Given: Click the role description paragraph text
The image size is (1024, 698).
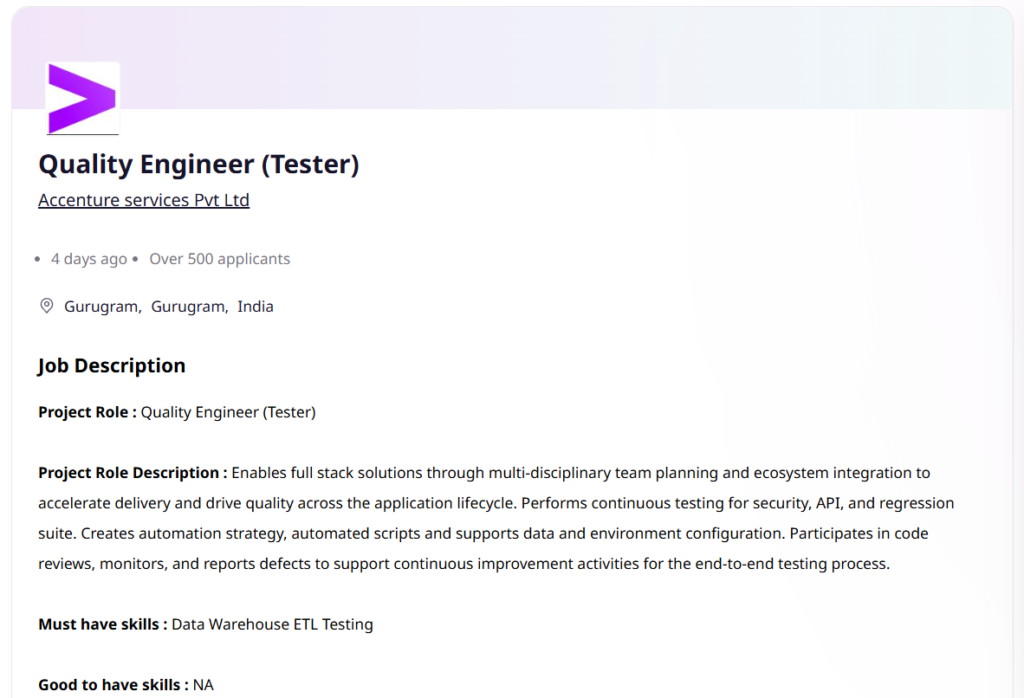Looking at the screenshot, I should coord(496,518).
